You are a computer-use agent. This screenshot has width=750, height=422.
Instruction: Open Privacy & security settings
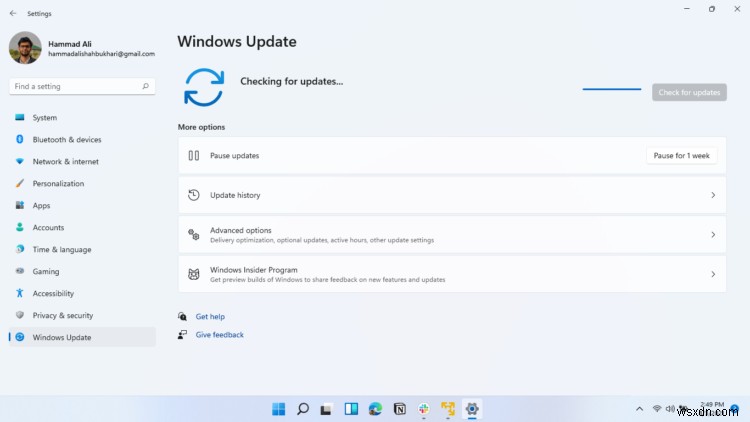coord(82,315)
